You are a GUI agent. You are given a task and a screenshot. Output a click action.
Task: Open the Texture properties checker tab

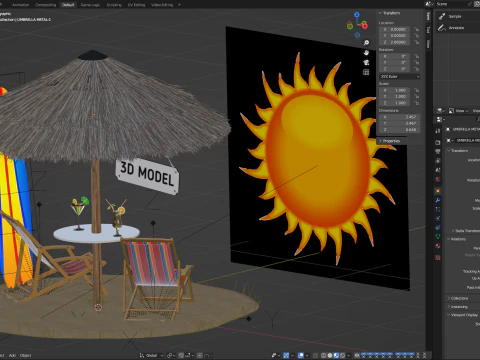pyautogui.click(x=438, y=257)
